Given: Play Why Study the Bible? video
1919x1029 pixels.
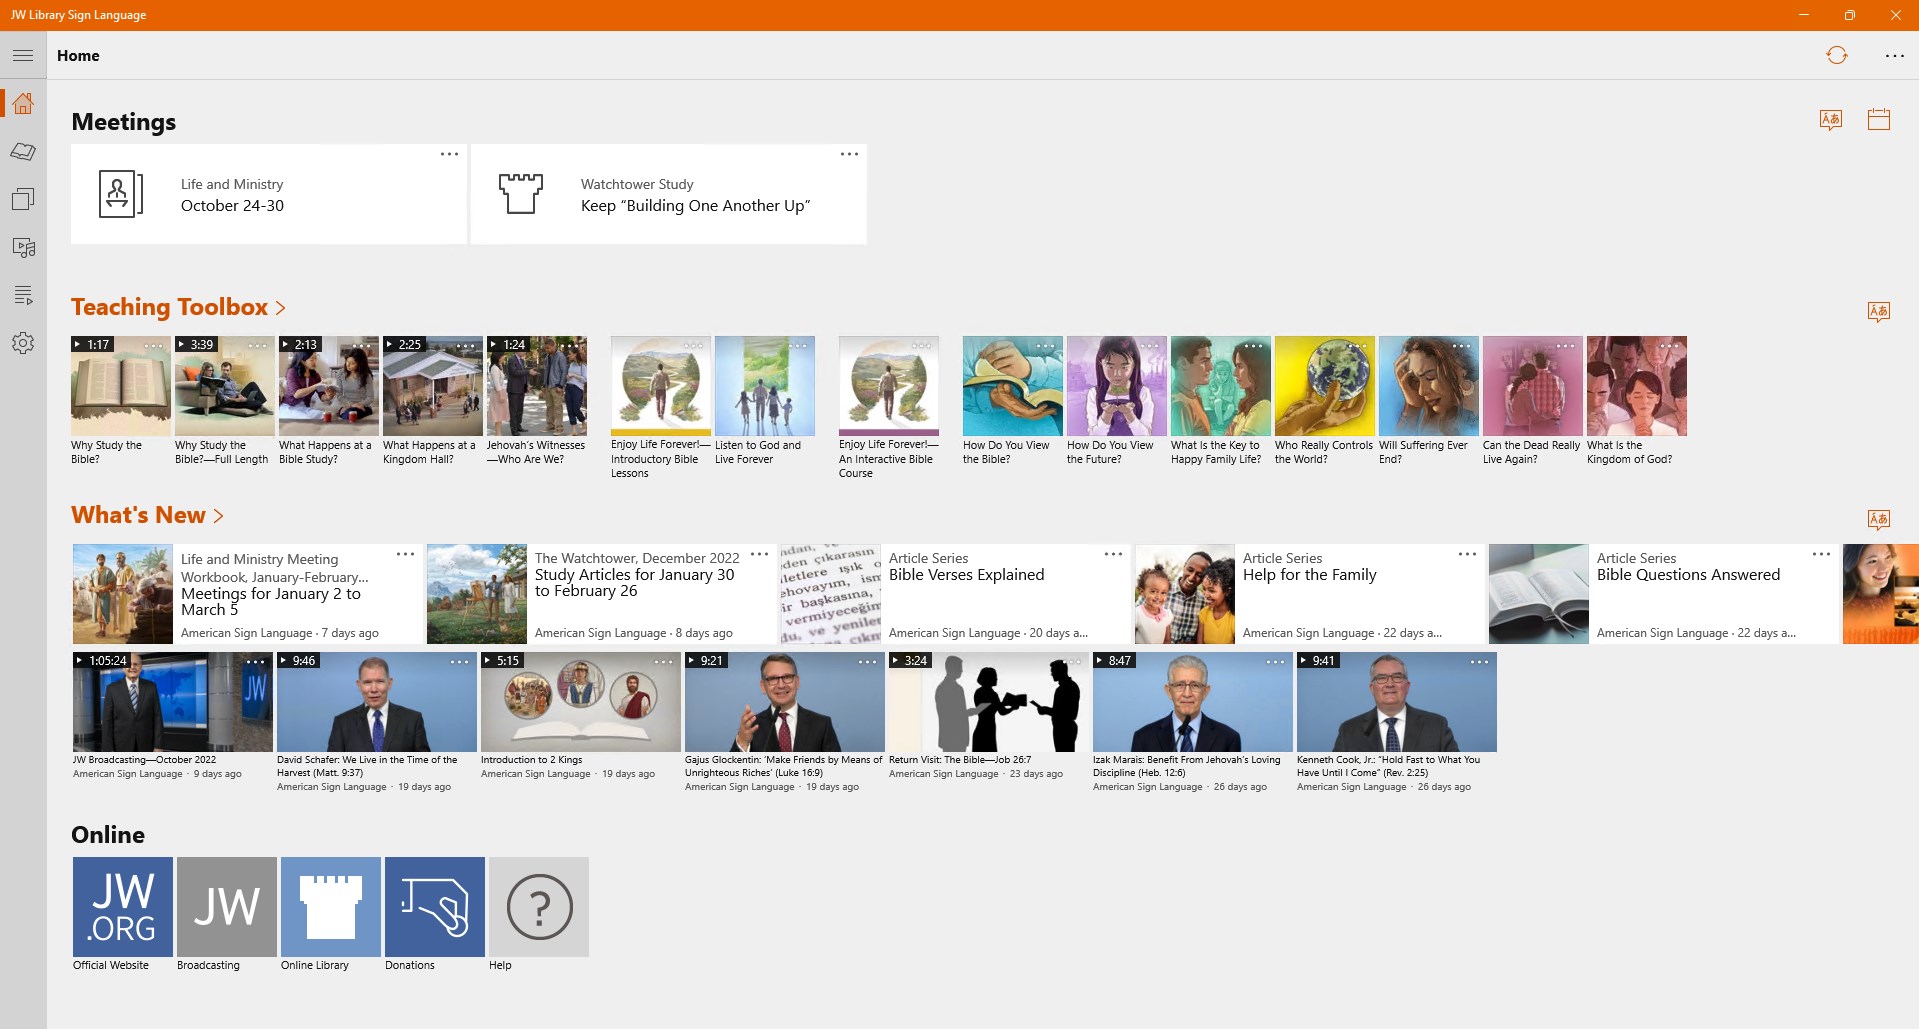Looking at the screenshot, I should [121, 386].
